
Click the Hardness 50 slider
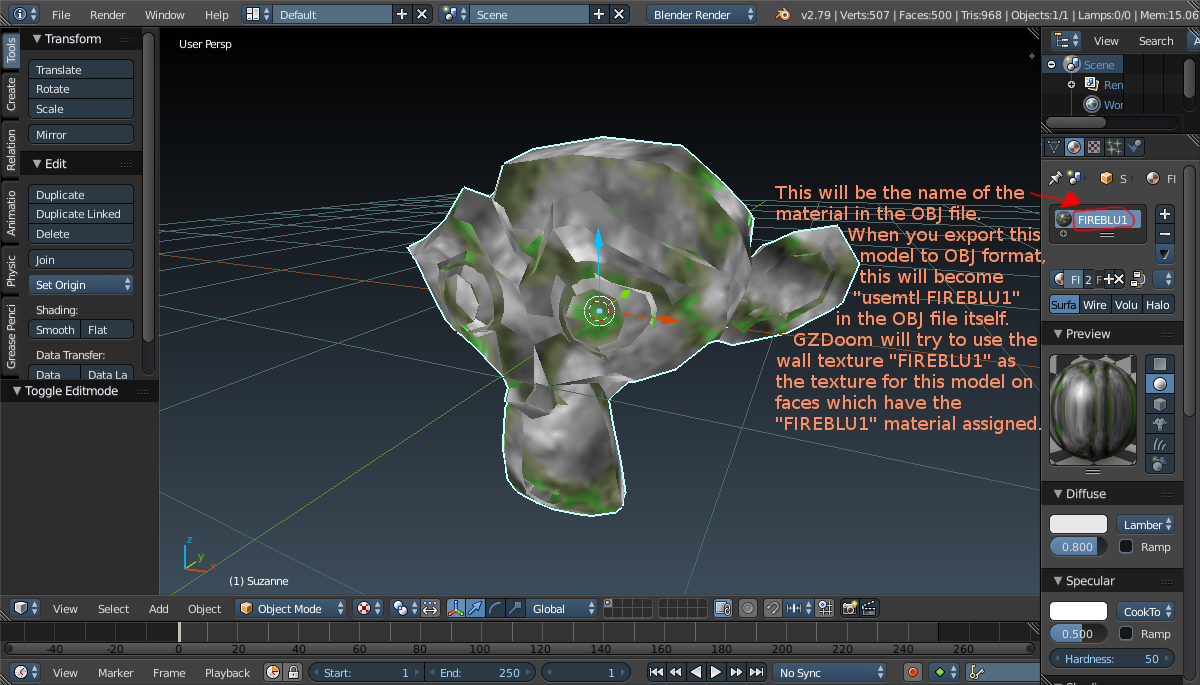tap(1111, 659)
